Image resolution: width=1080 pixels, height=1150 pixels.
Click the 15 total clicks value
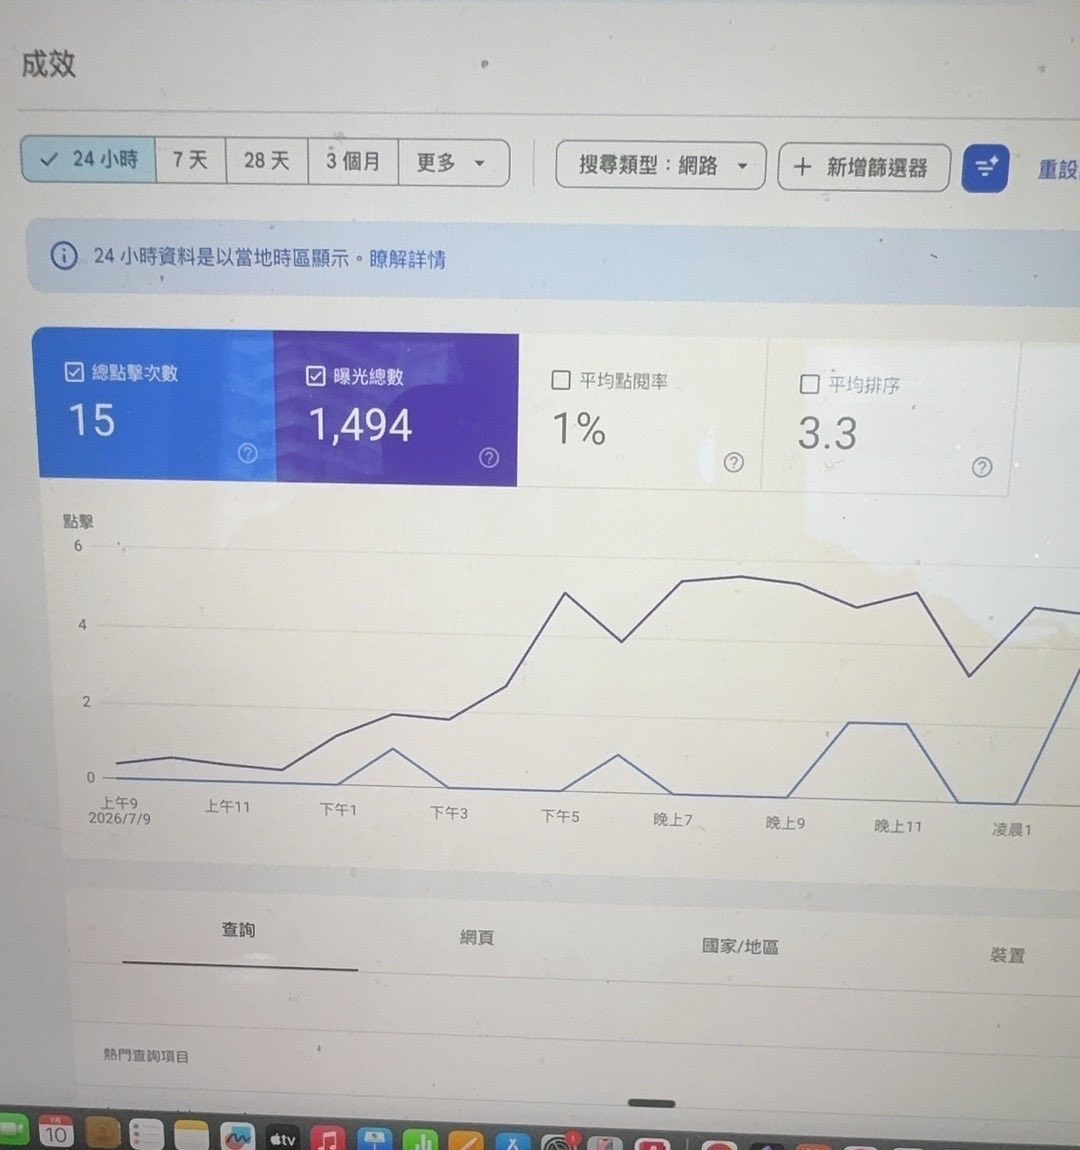pos(92,420)
